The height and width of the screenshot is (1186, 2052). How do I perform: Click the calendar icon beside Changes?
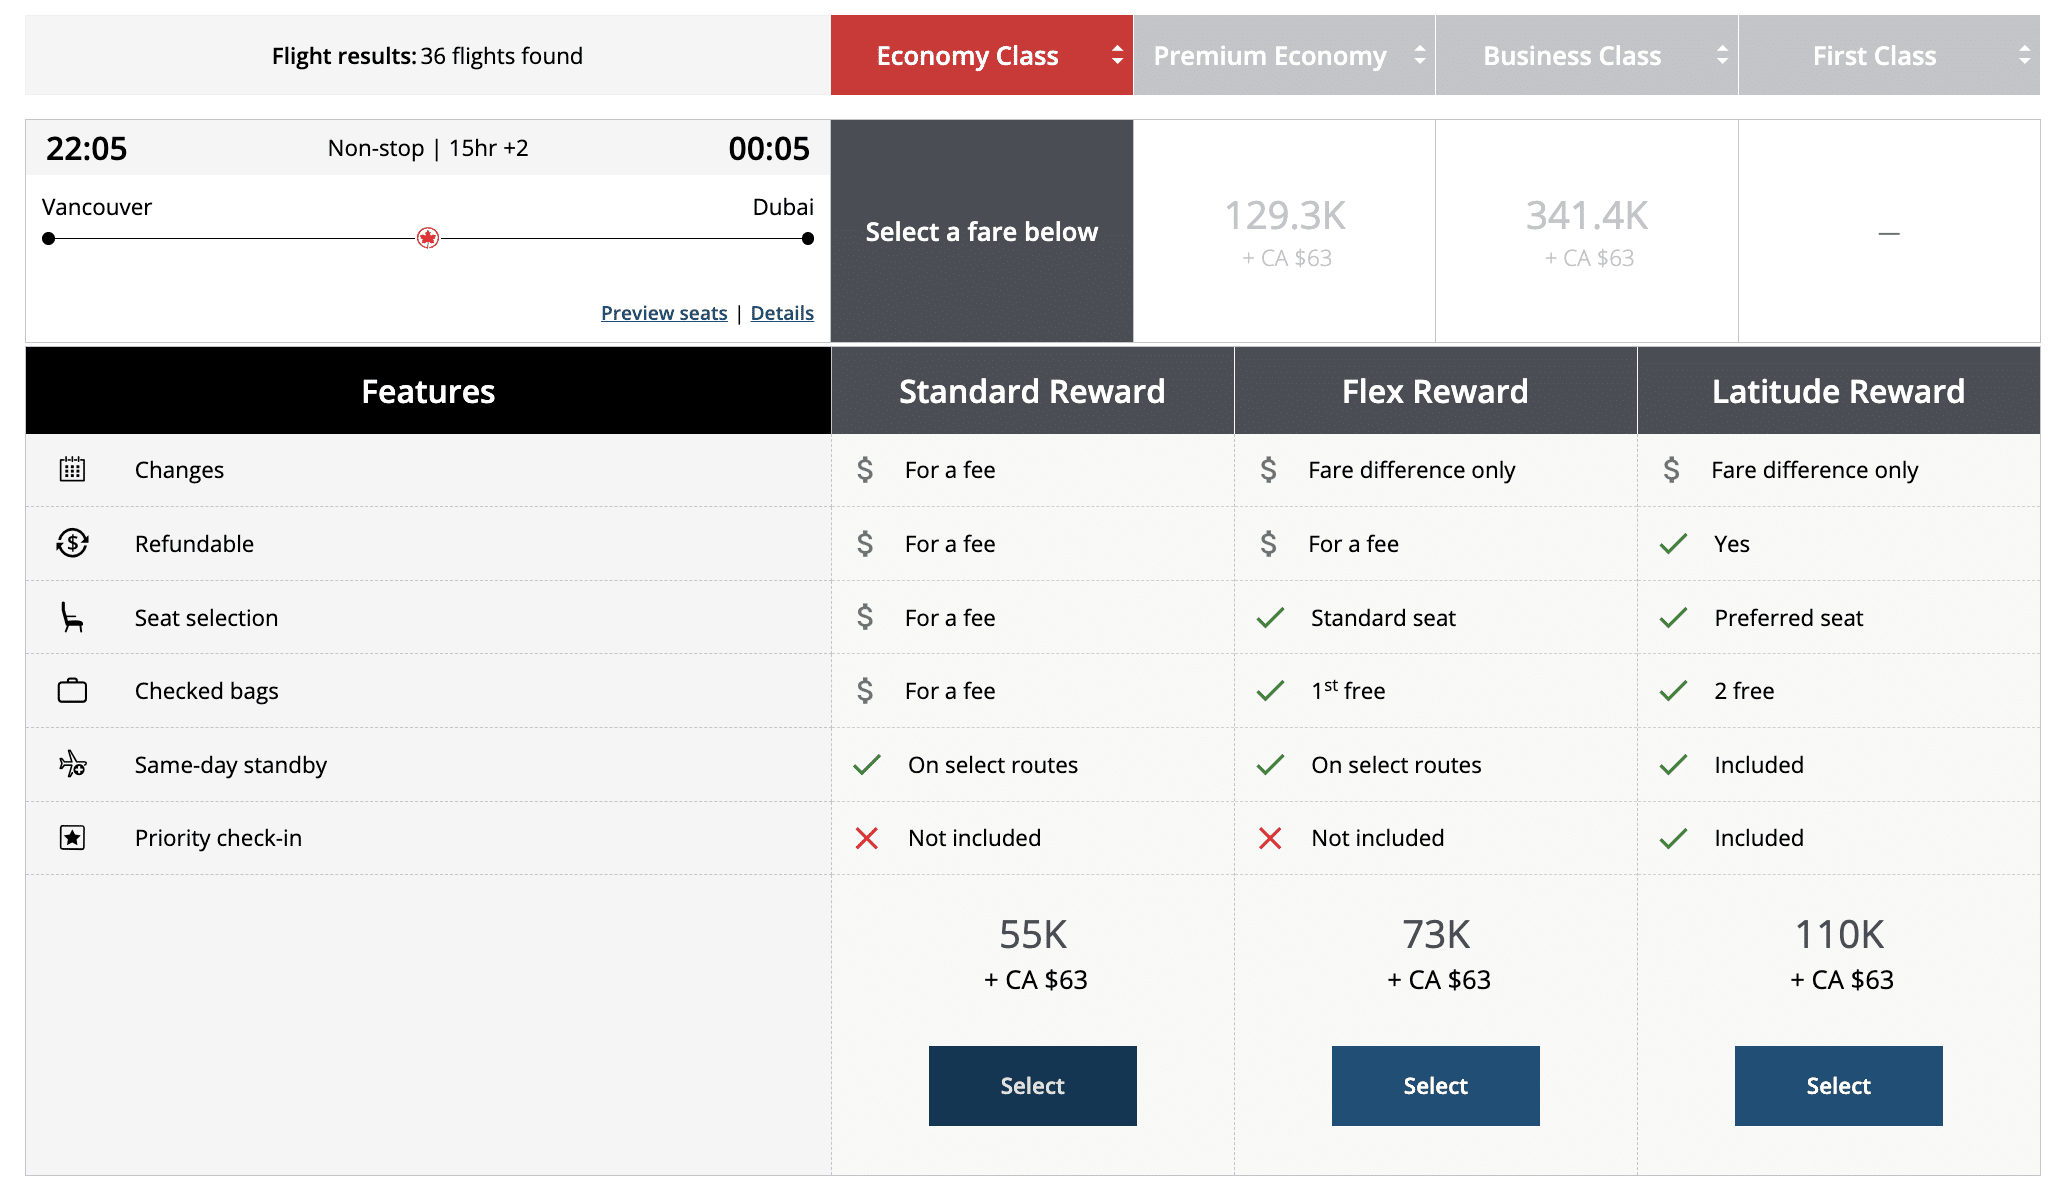(x=72, y=469)
